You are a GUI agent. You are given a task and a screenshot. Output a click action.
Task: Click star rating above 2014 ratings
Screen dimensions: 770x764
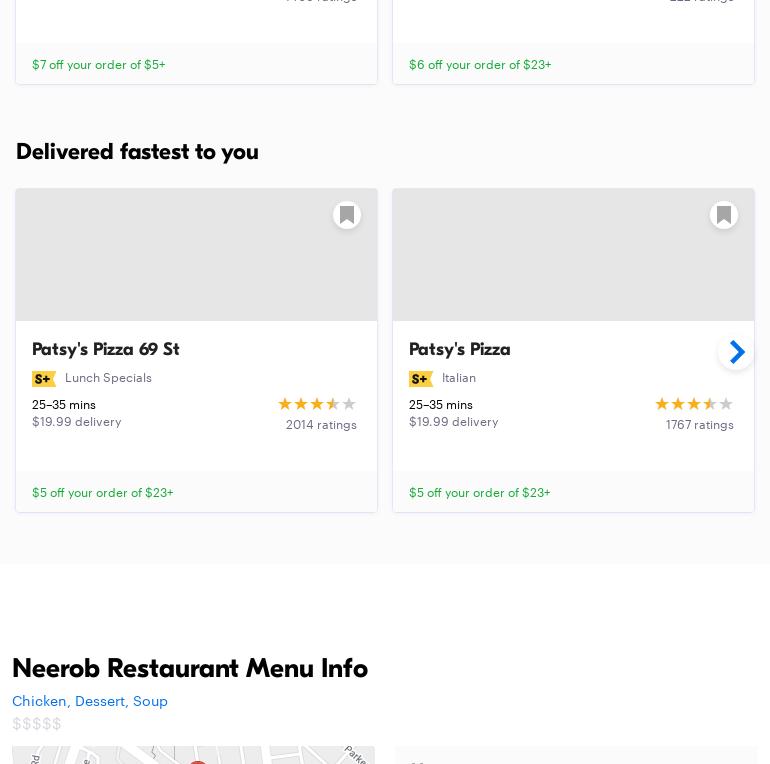pyautogui.click(x=317, y=404)
